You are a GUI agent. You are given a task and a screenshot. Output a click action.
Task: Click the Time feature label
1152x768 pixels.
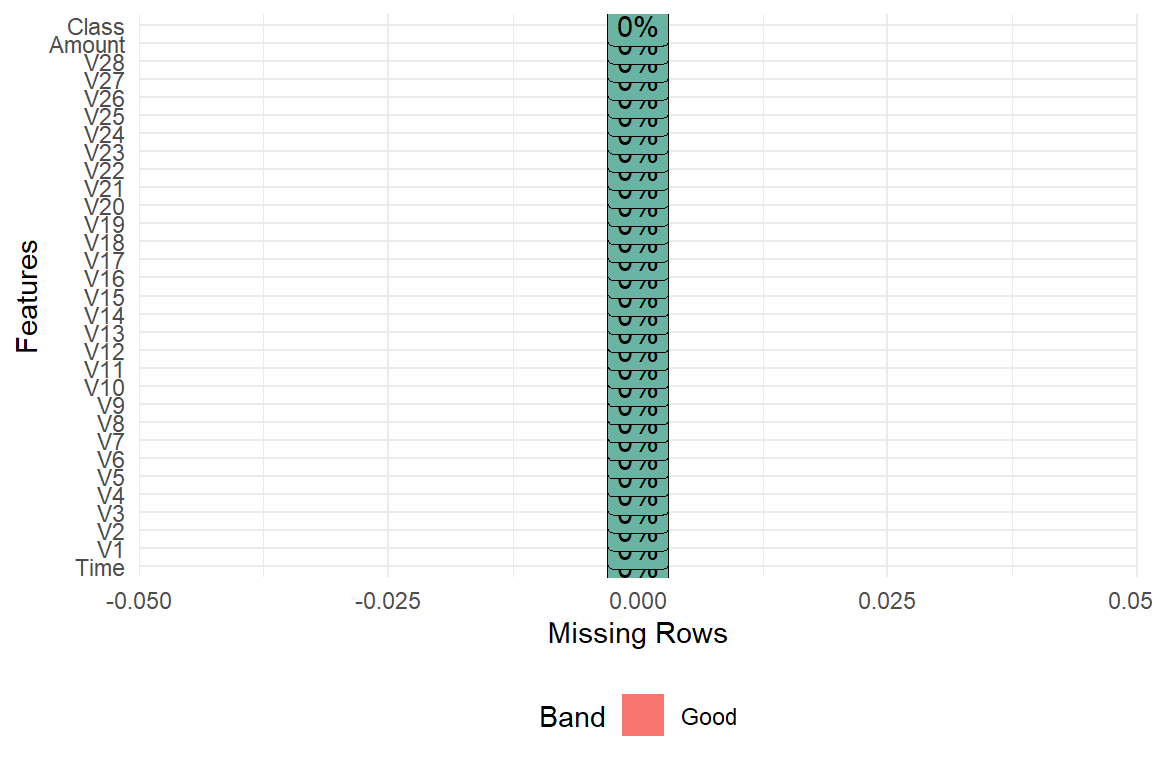100,568
